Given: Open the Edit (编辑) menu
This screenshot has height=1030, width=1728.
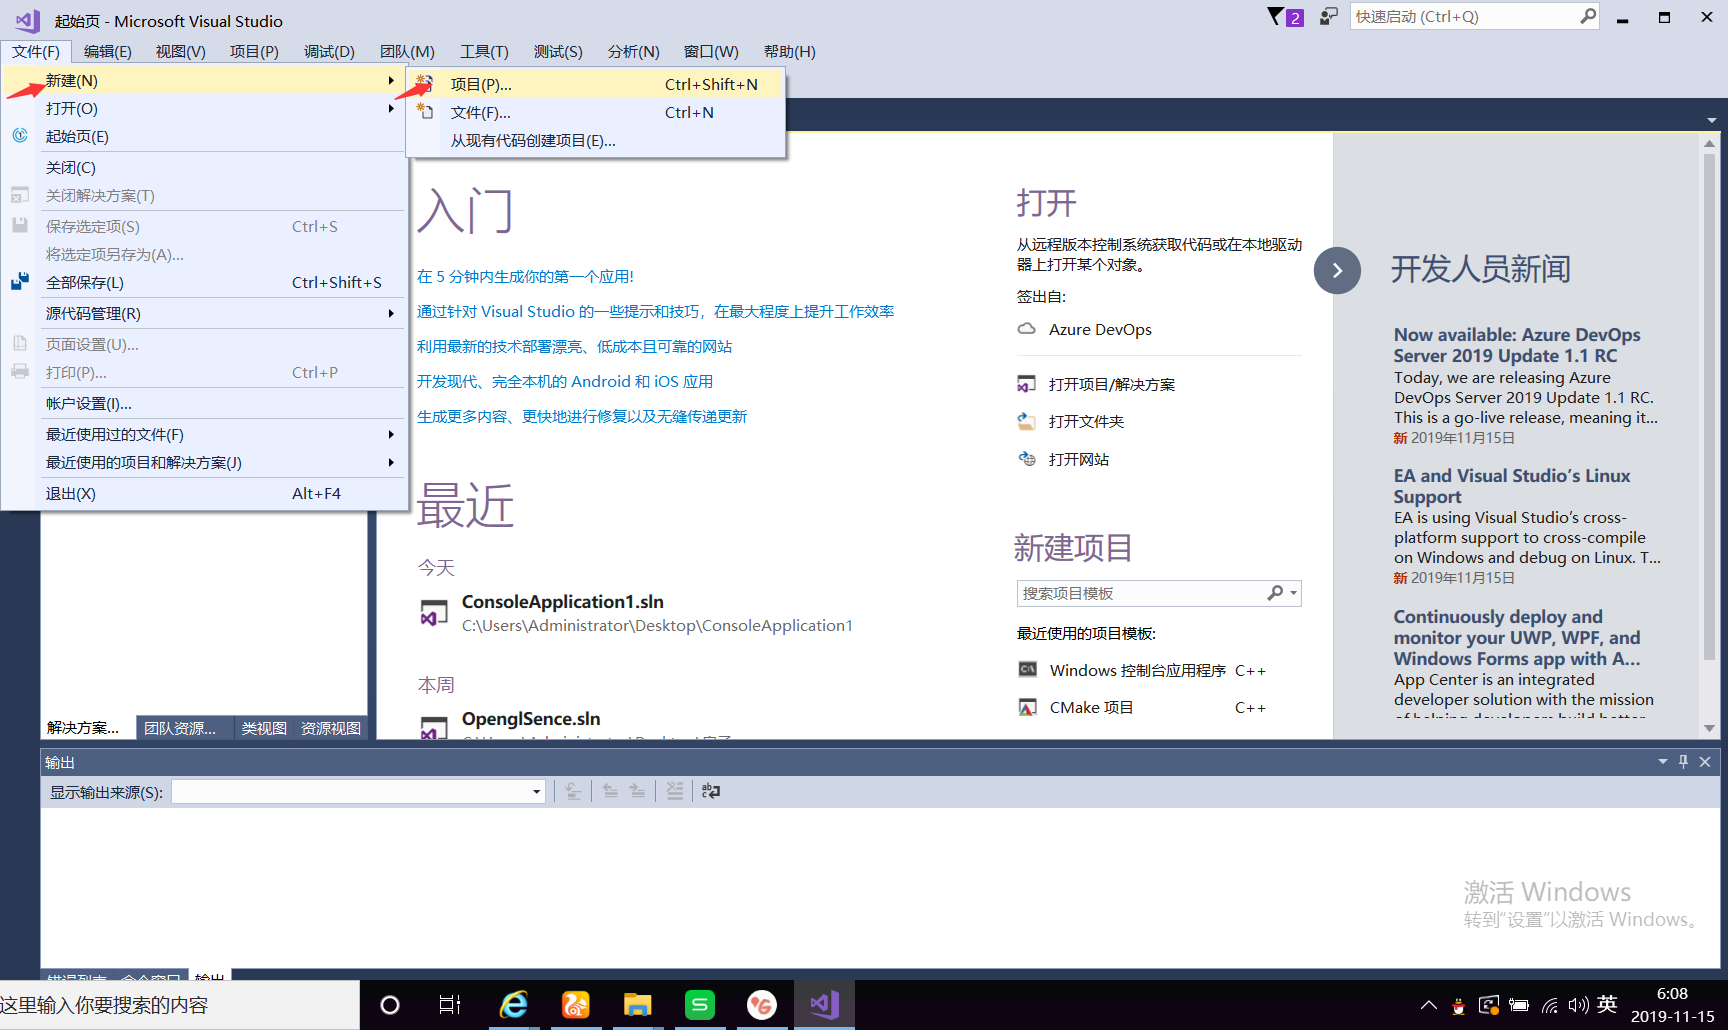Looking at the screenshot, I should pyautogui.click(x=108, y=51).
